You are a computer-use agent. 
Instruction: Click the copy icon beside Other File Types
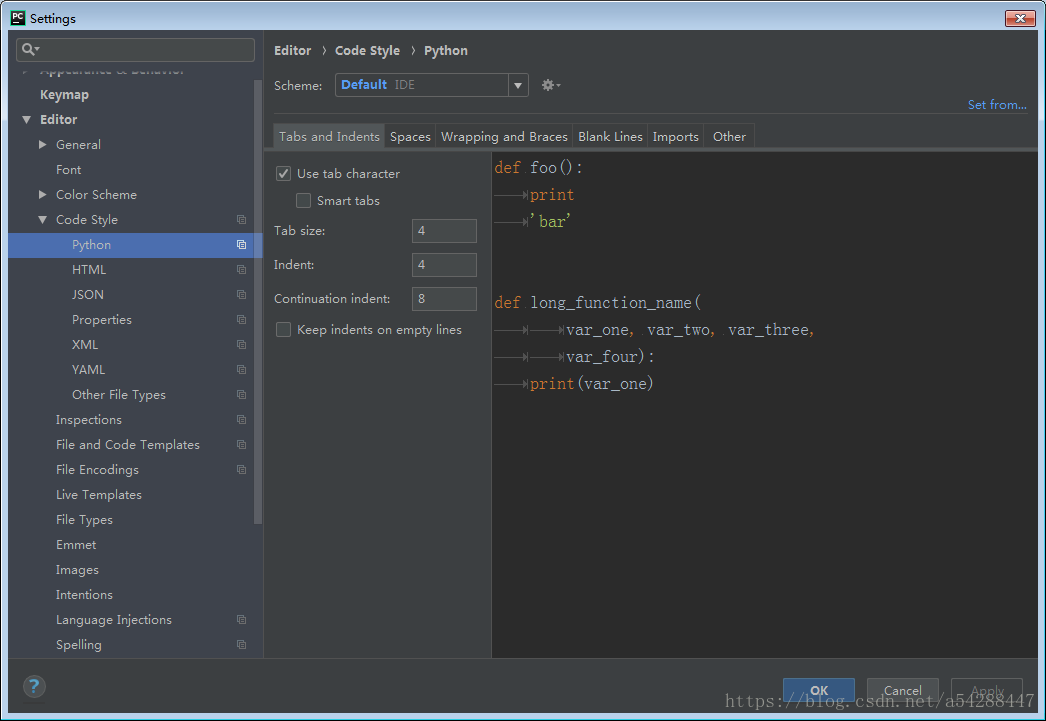pos(241,395)
